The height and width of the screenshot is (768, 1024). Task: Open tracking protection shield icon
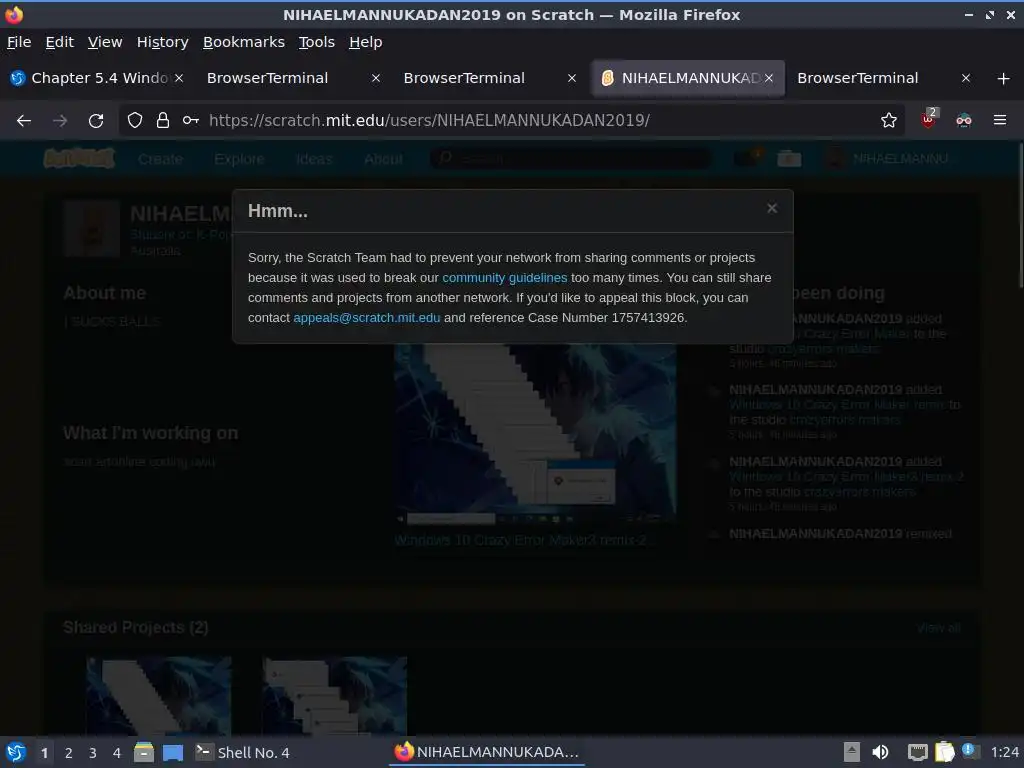pyautogui.click(x=135, y=120)
